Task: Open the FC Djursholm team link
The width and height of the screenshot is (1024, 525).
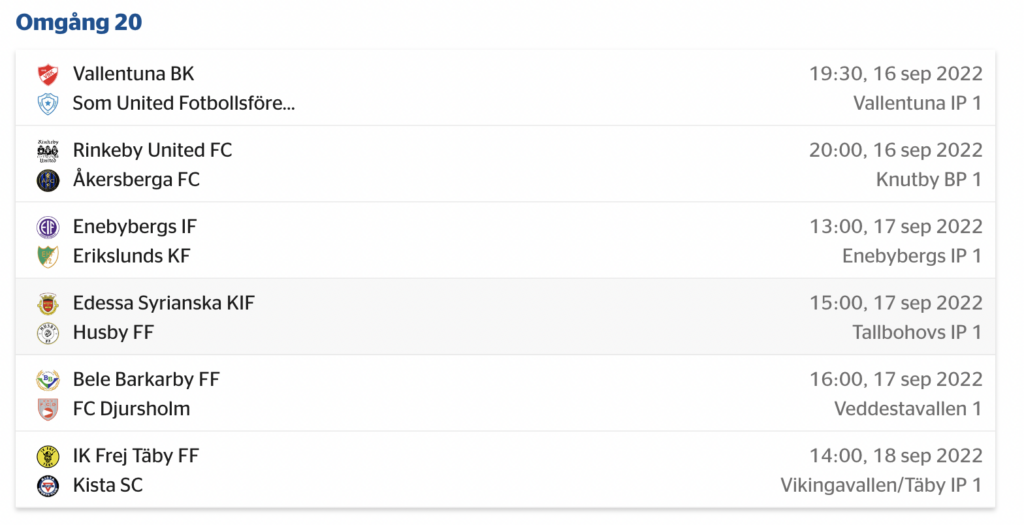Action: (131, 409)
